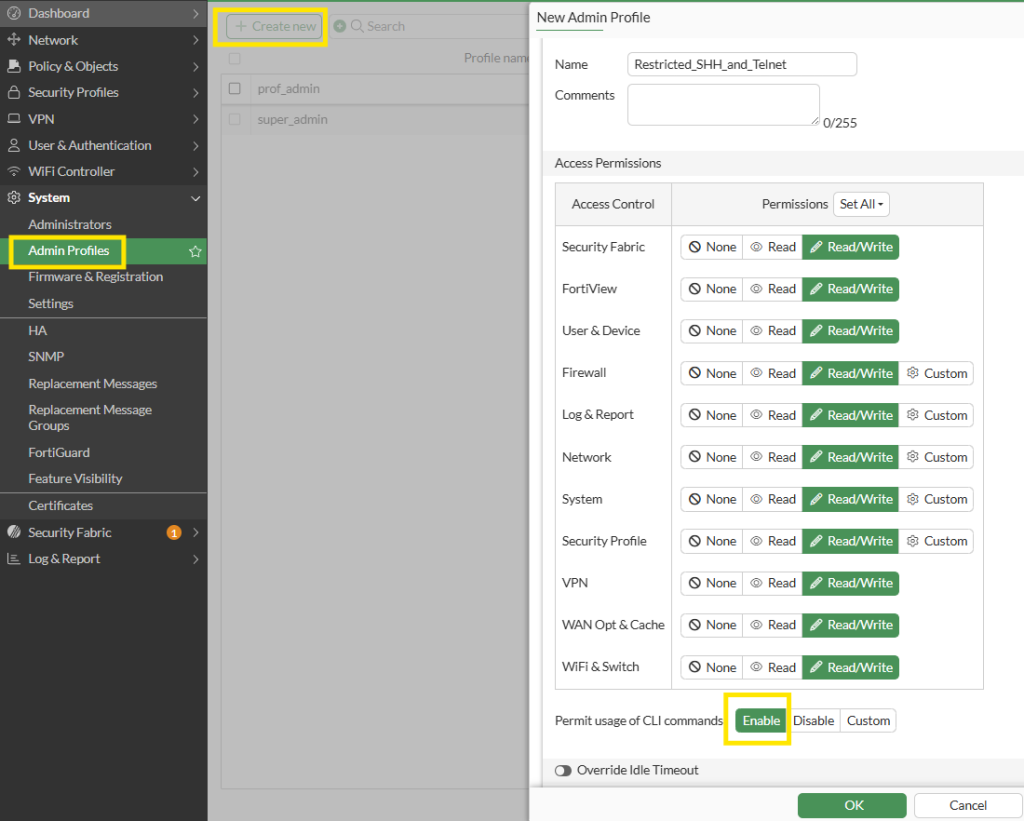Click the Dashboard gauge icon in sidebar
Image resolution: width=1024 pixels, height=821 pixels.
14,13
